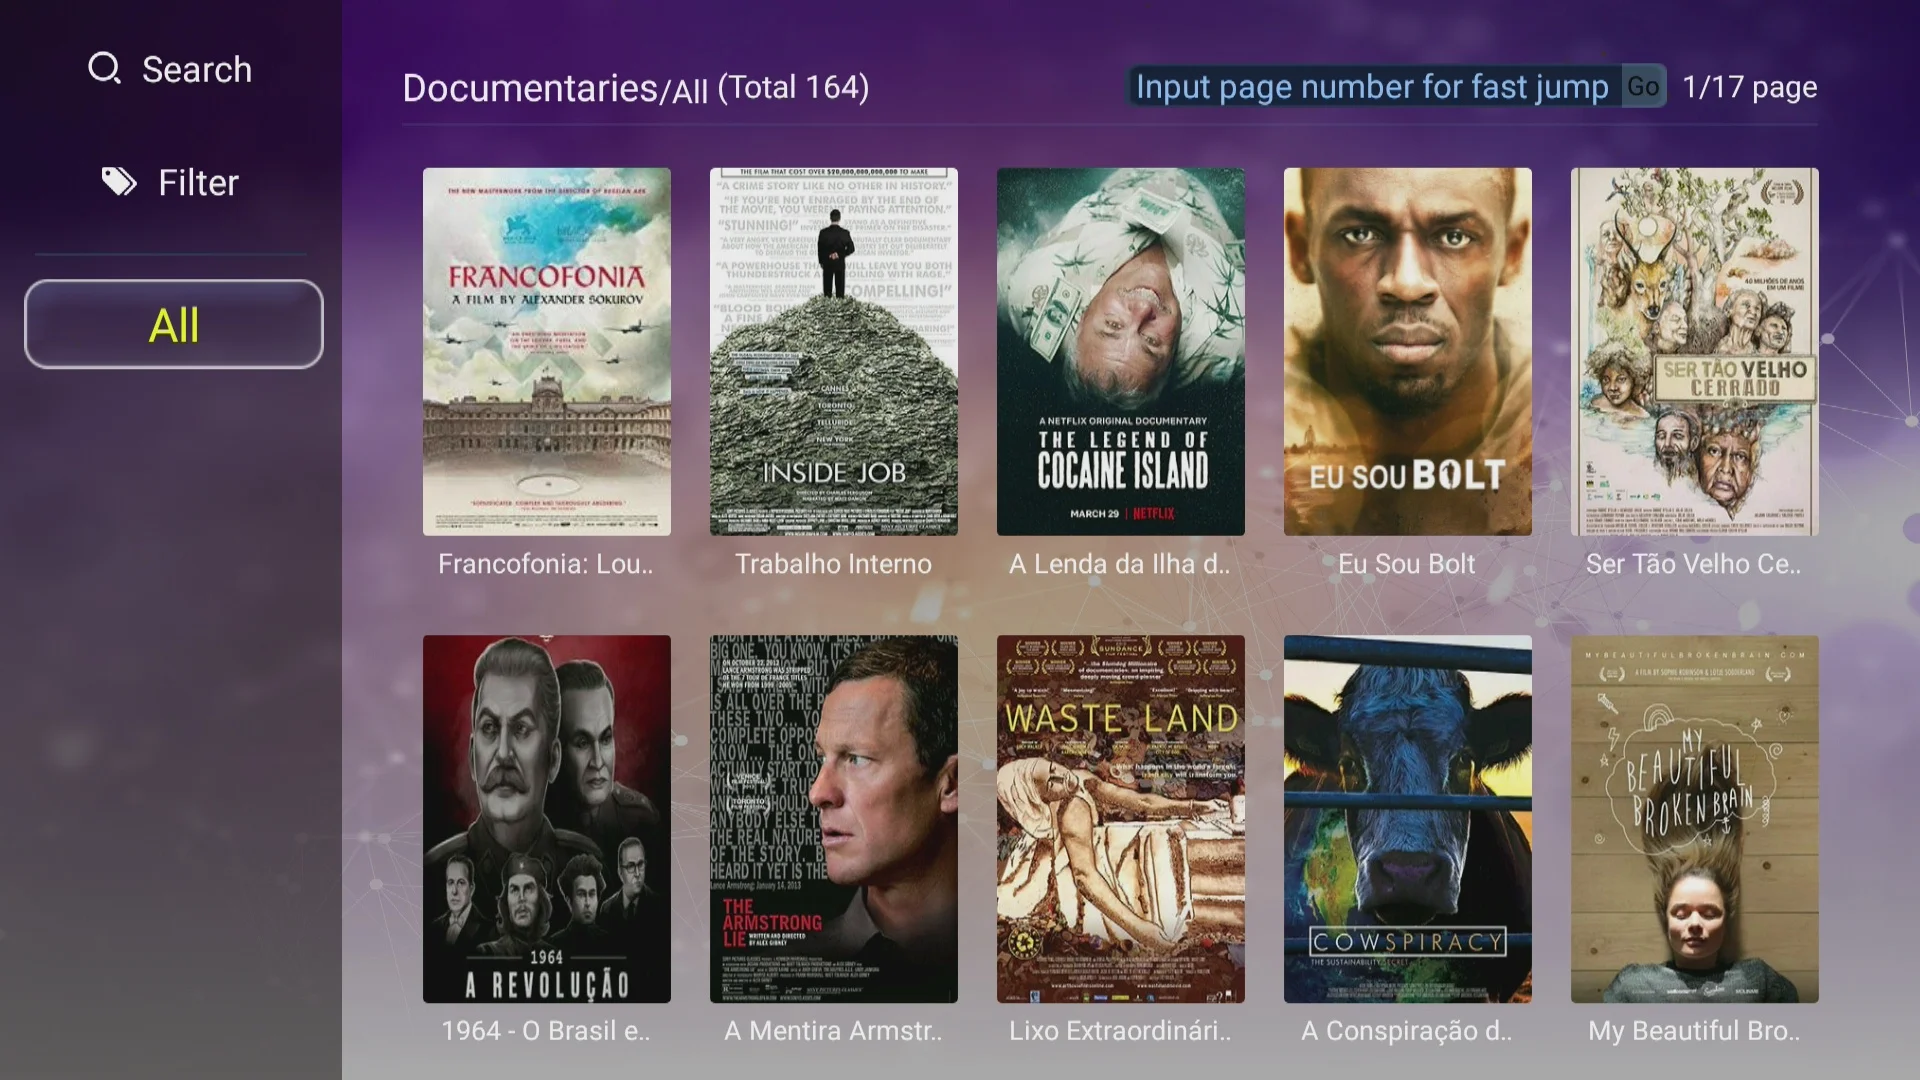Select the title 'Francofonia: Lou..'

click(546, 564)
